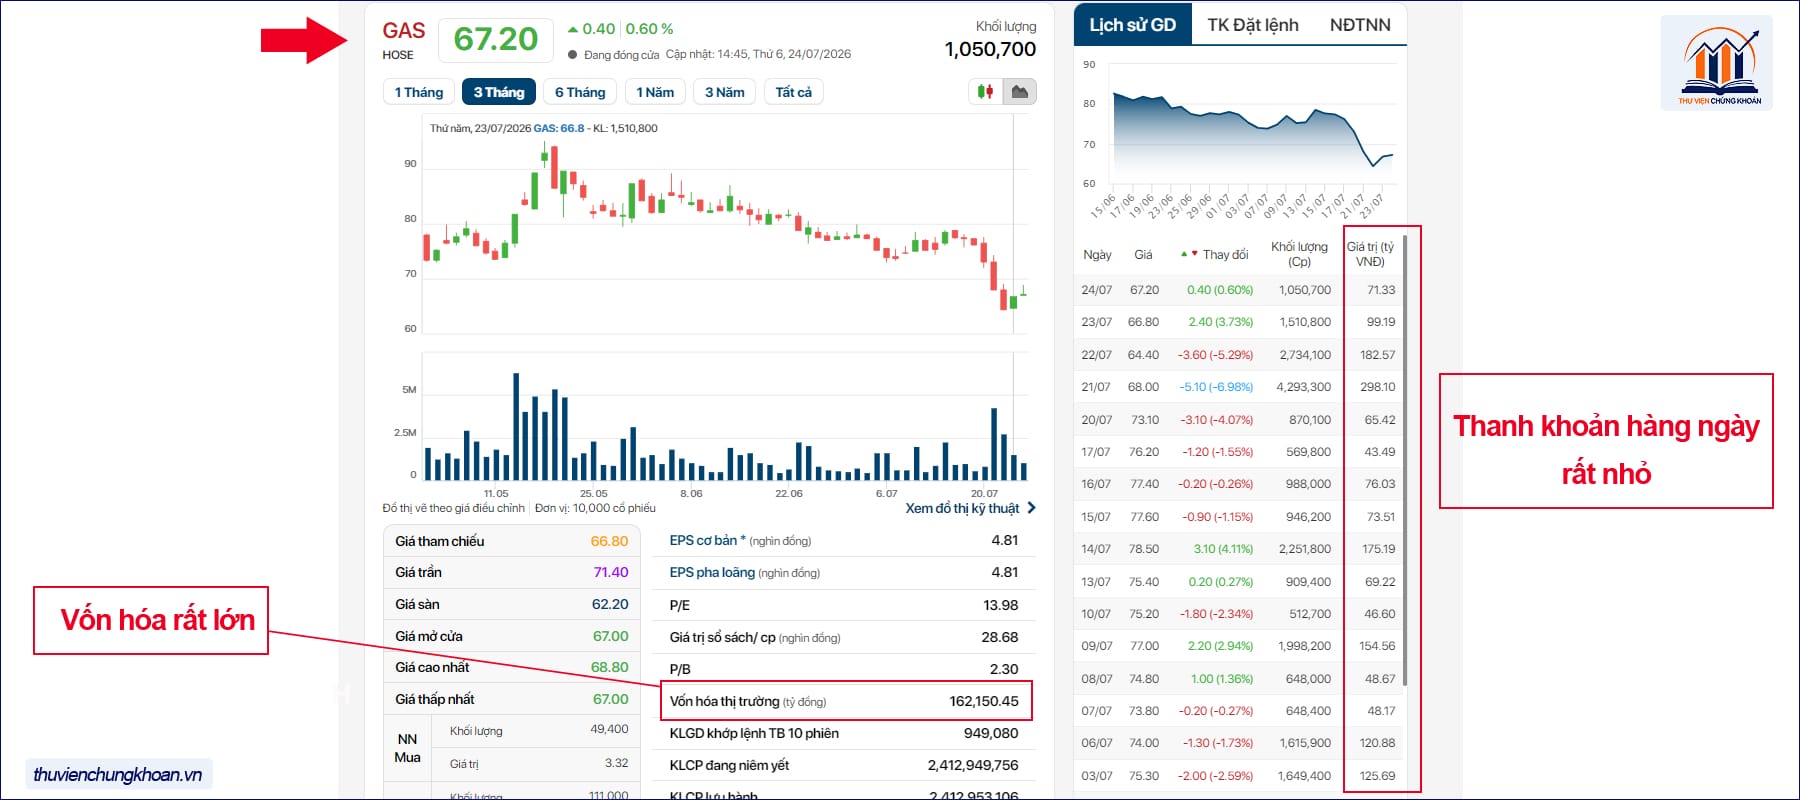The height and width of the screenshot is (800, 1800).
Task: Switch chart to area view
Action: [1019, 92]
